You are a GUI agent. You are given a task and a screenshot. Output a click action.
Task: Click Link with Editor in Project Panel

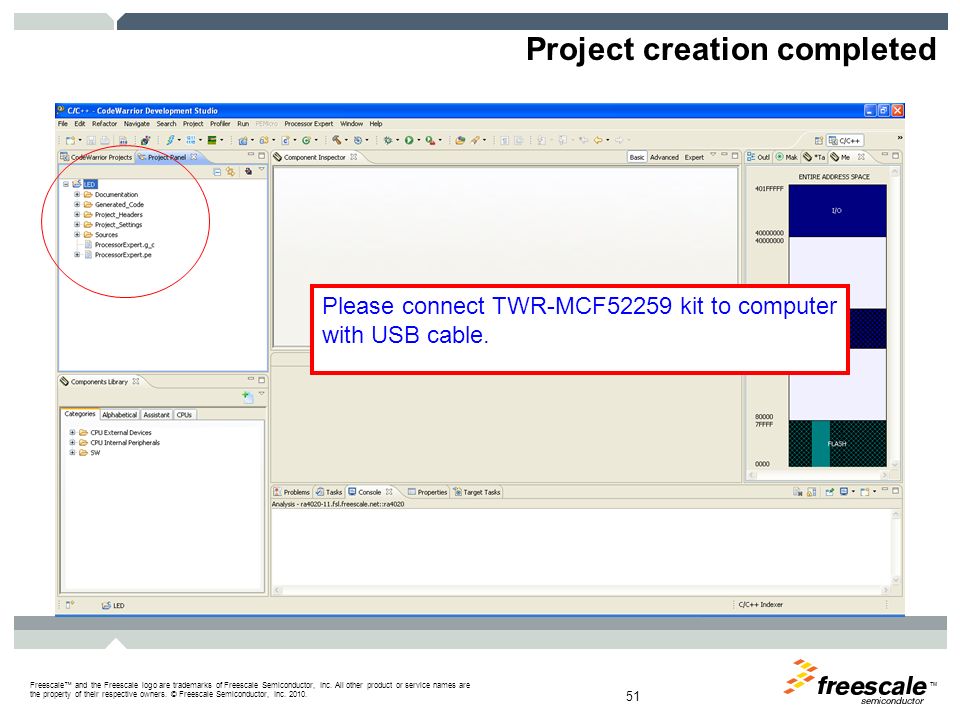[230, 172]
